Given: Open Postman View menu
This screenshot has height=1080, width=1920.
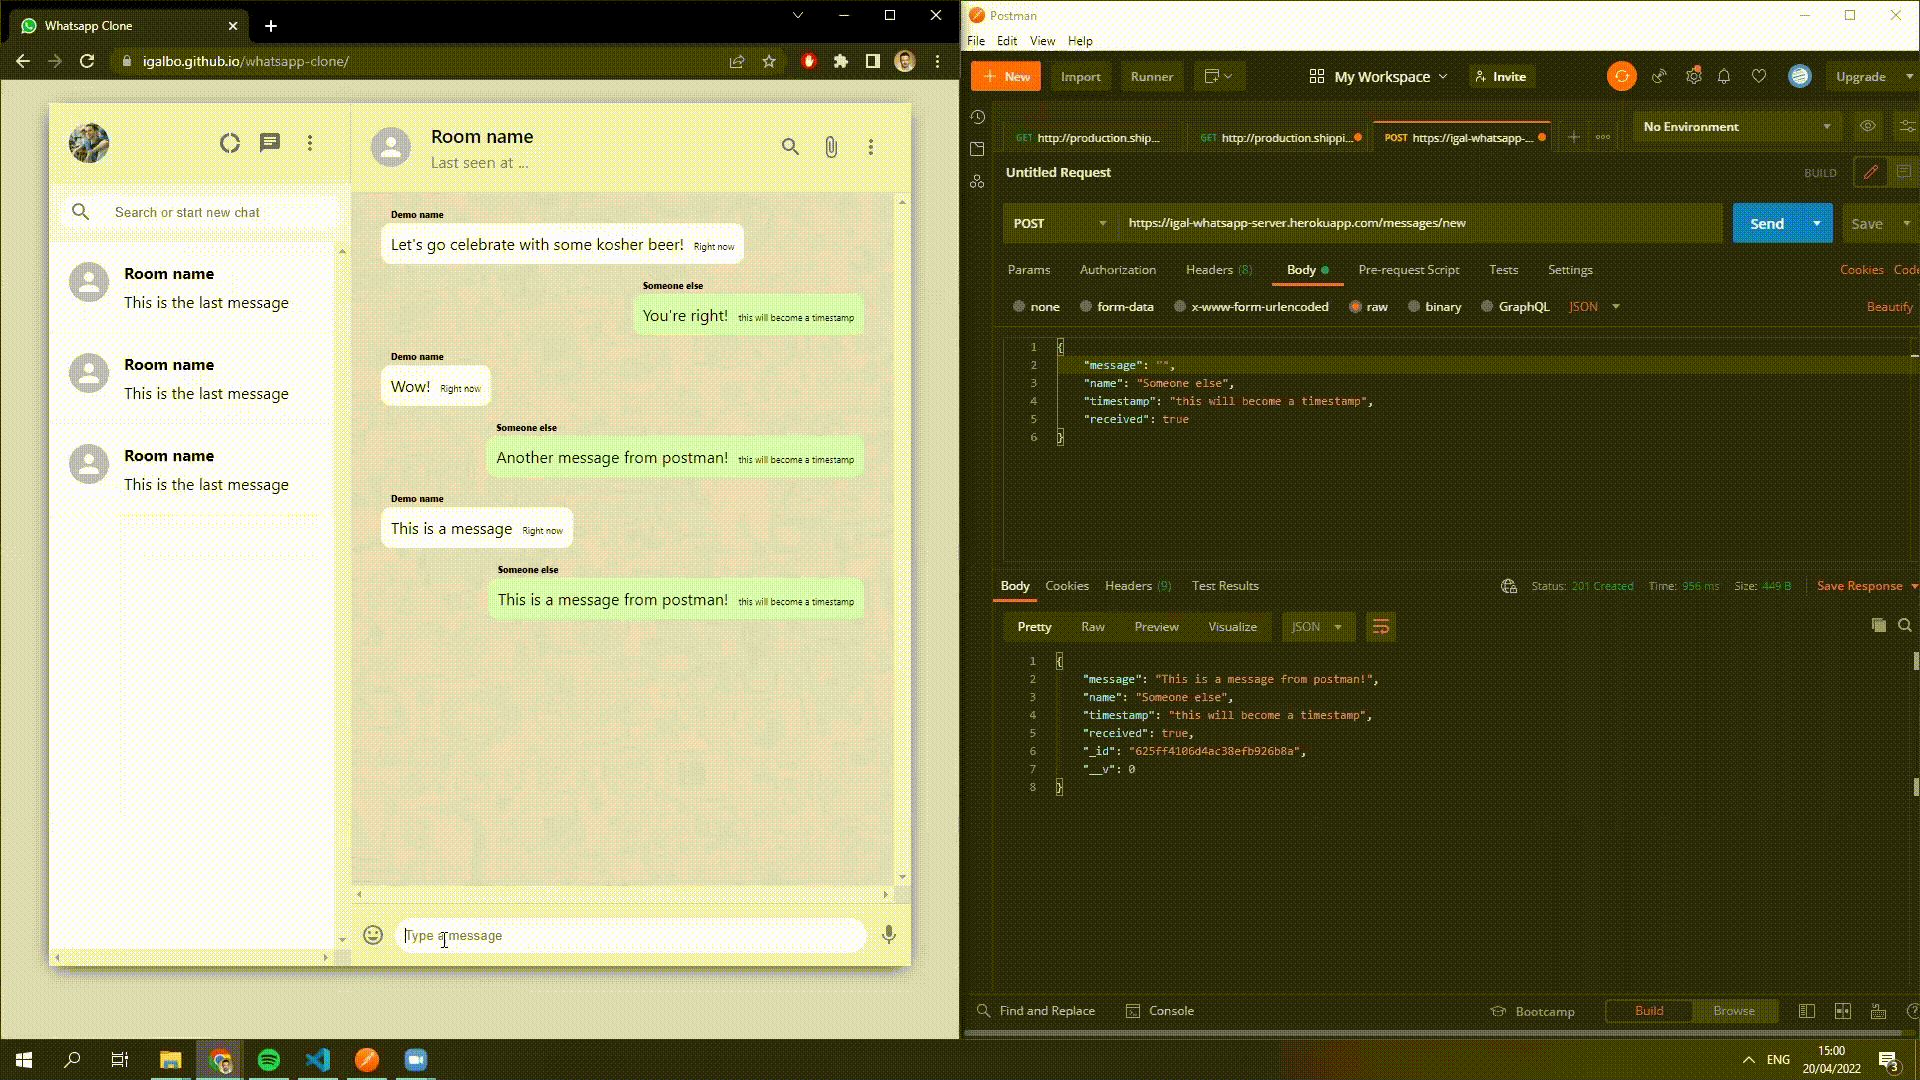Looking at the screenshot, I should click(1042, 41).
